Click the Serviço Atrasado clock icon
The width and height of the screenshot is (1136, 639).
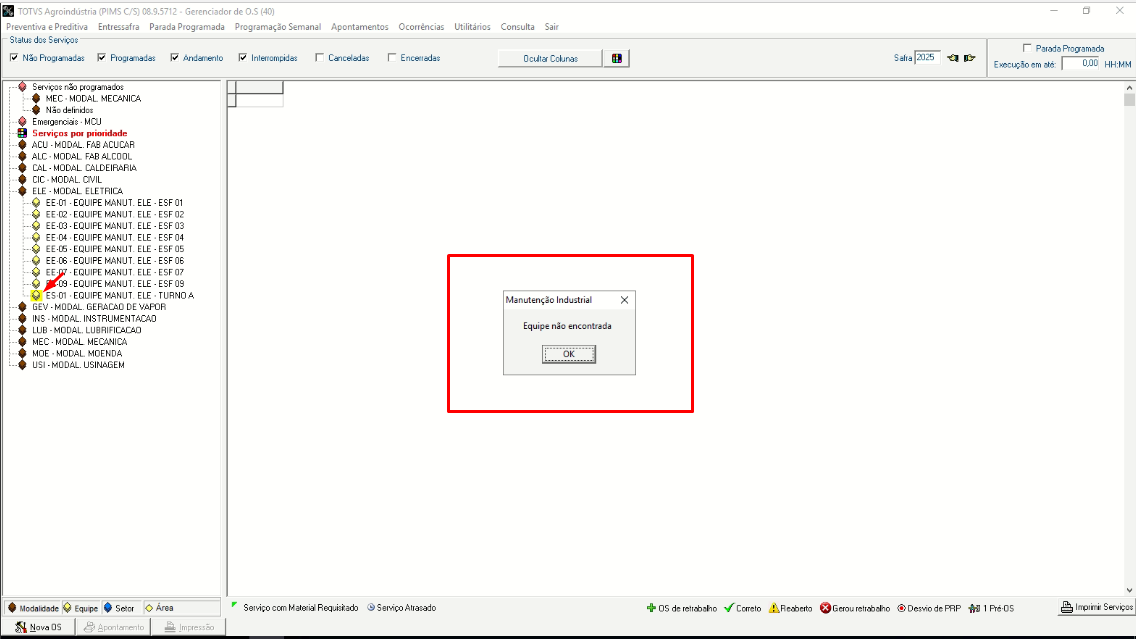pos(371,607)
